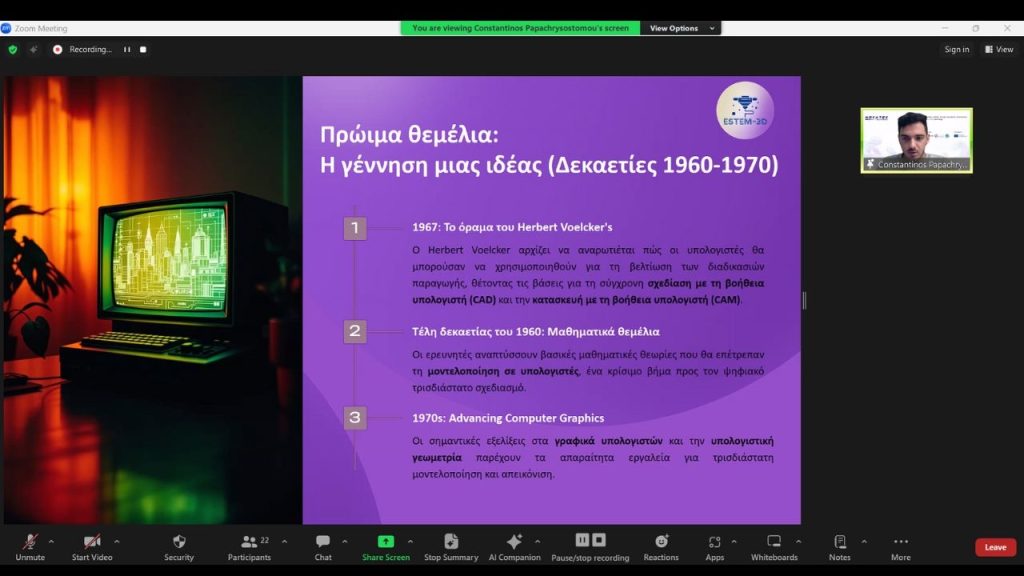Viewport: 1024px width, 576px height.
Task: Click Zoom Meeting title bar icon
Action: click(x=6, y=28)
